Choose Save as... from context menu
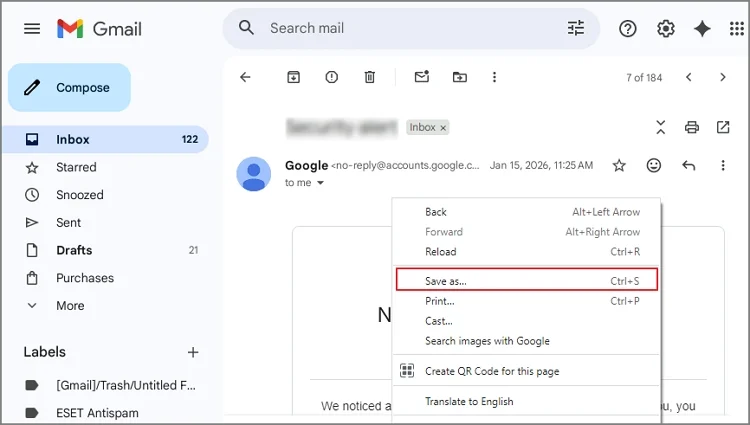This screenshot has height=425, width=750. coord(446,281)
